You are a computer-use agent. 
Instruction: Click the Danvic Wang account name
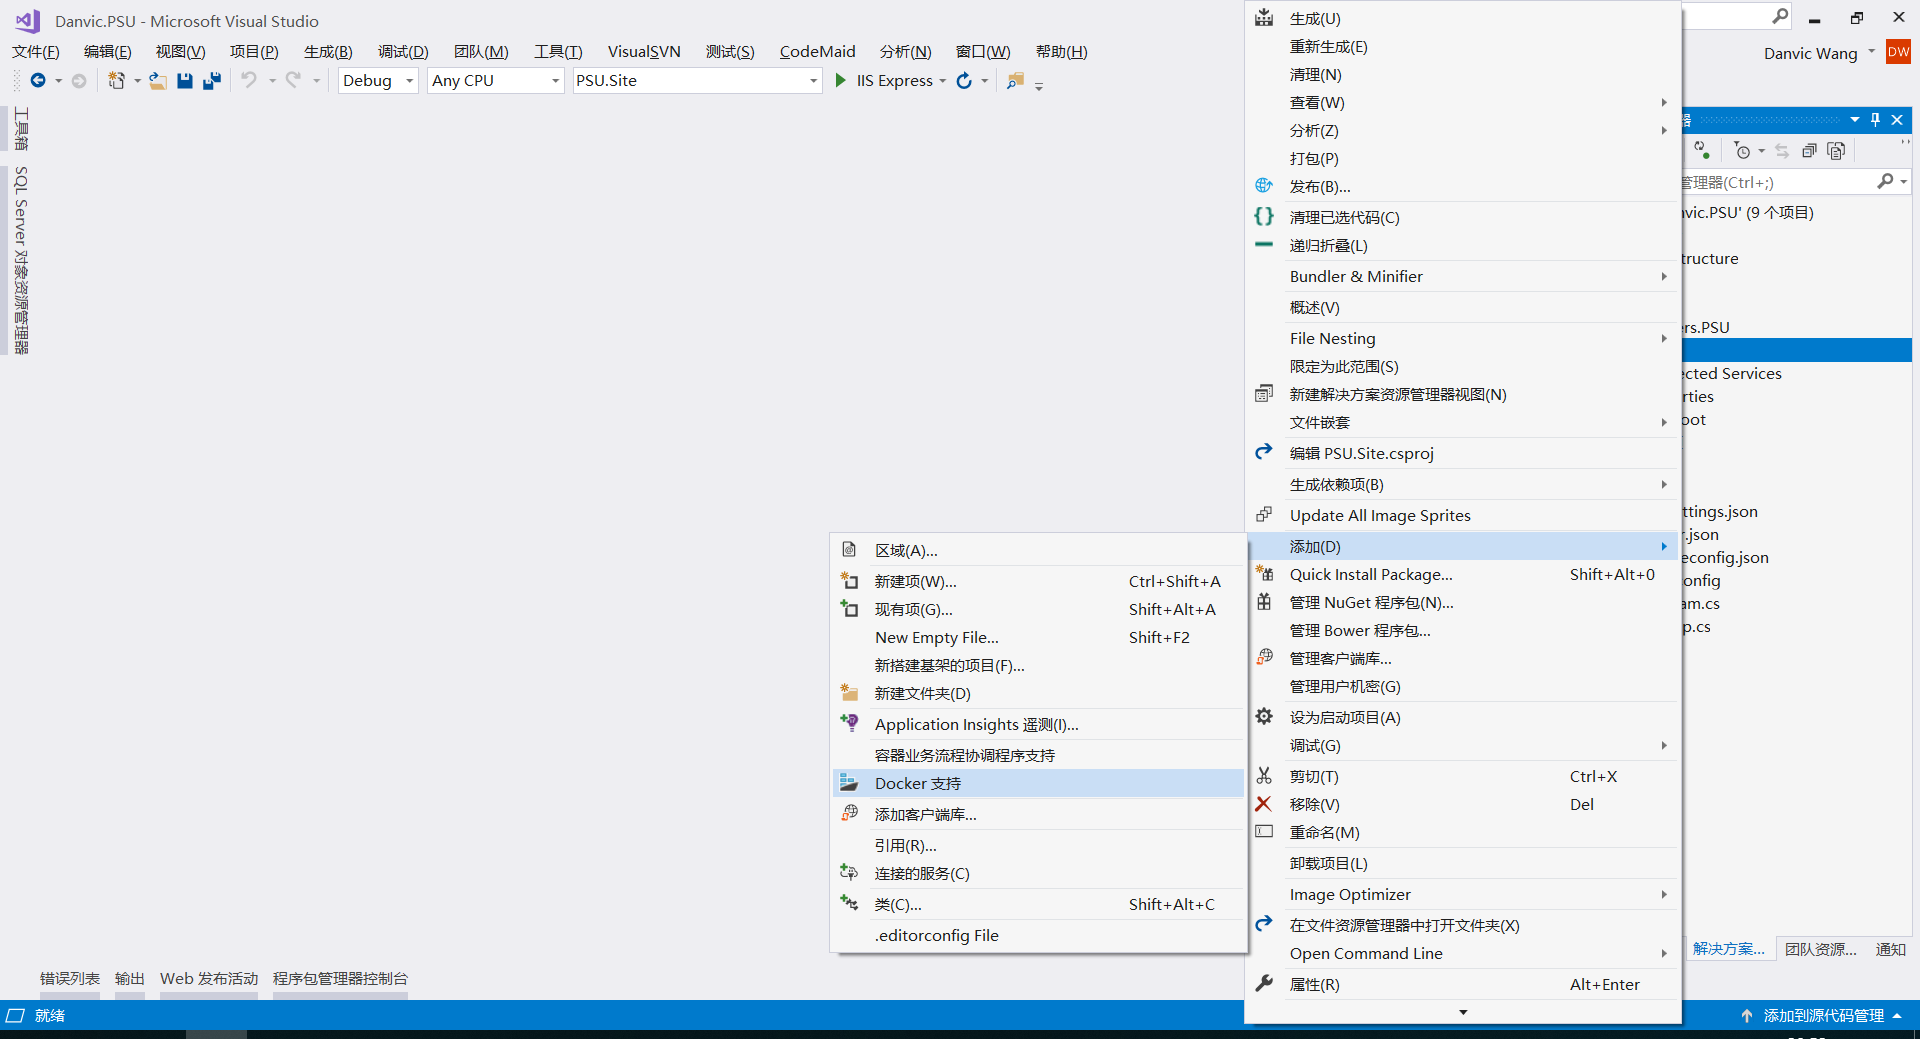pos(1811,53)
